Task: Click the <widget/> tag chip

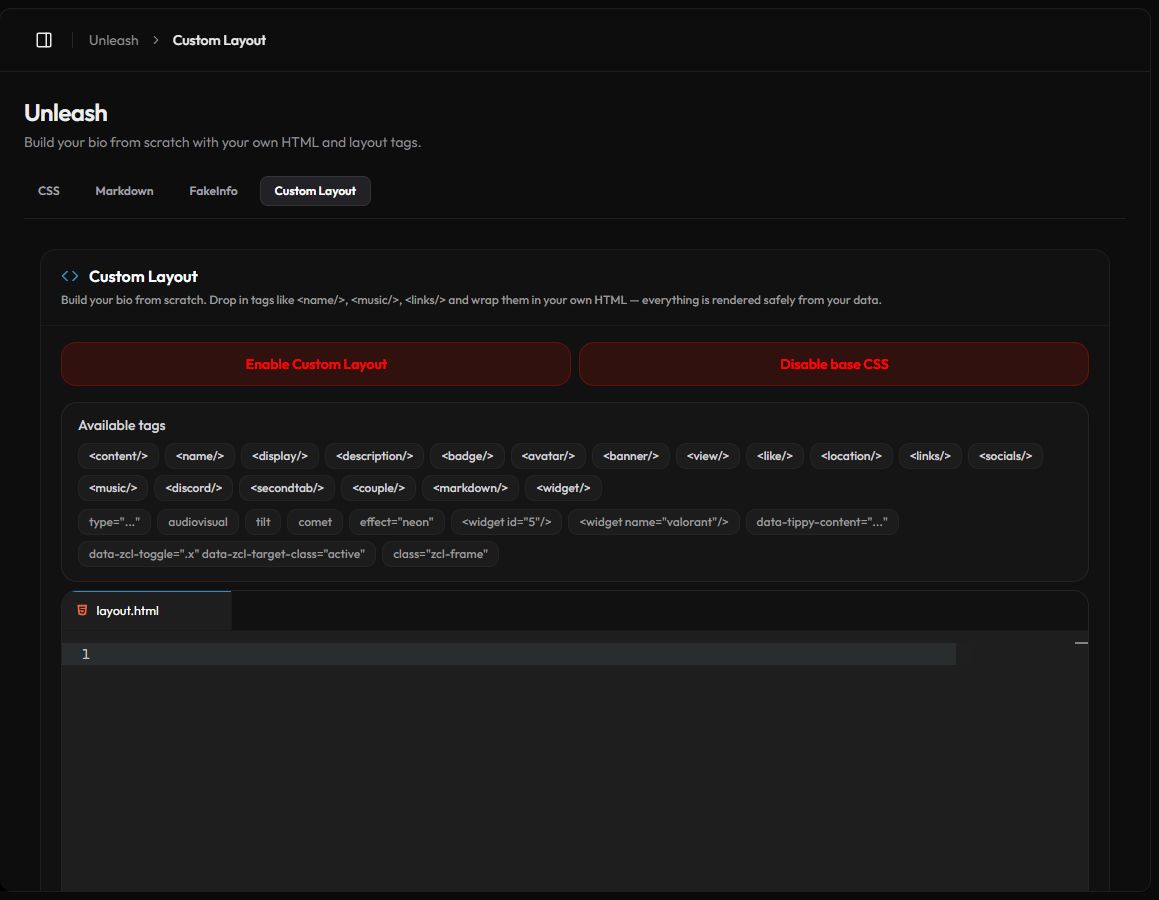Action: pyautogui.click(x=563, y=488)
